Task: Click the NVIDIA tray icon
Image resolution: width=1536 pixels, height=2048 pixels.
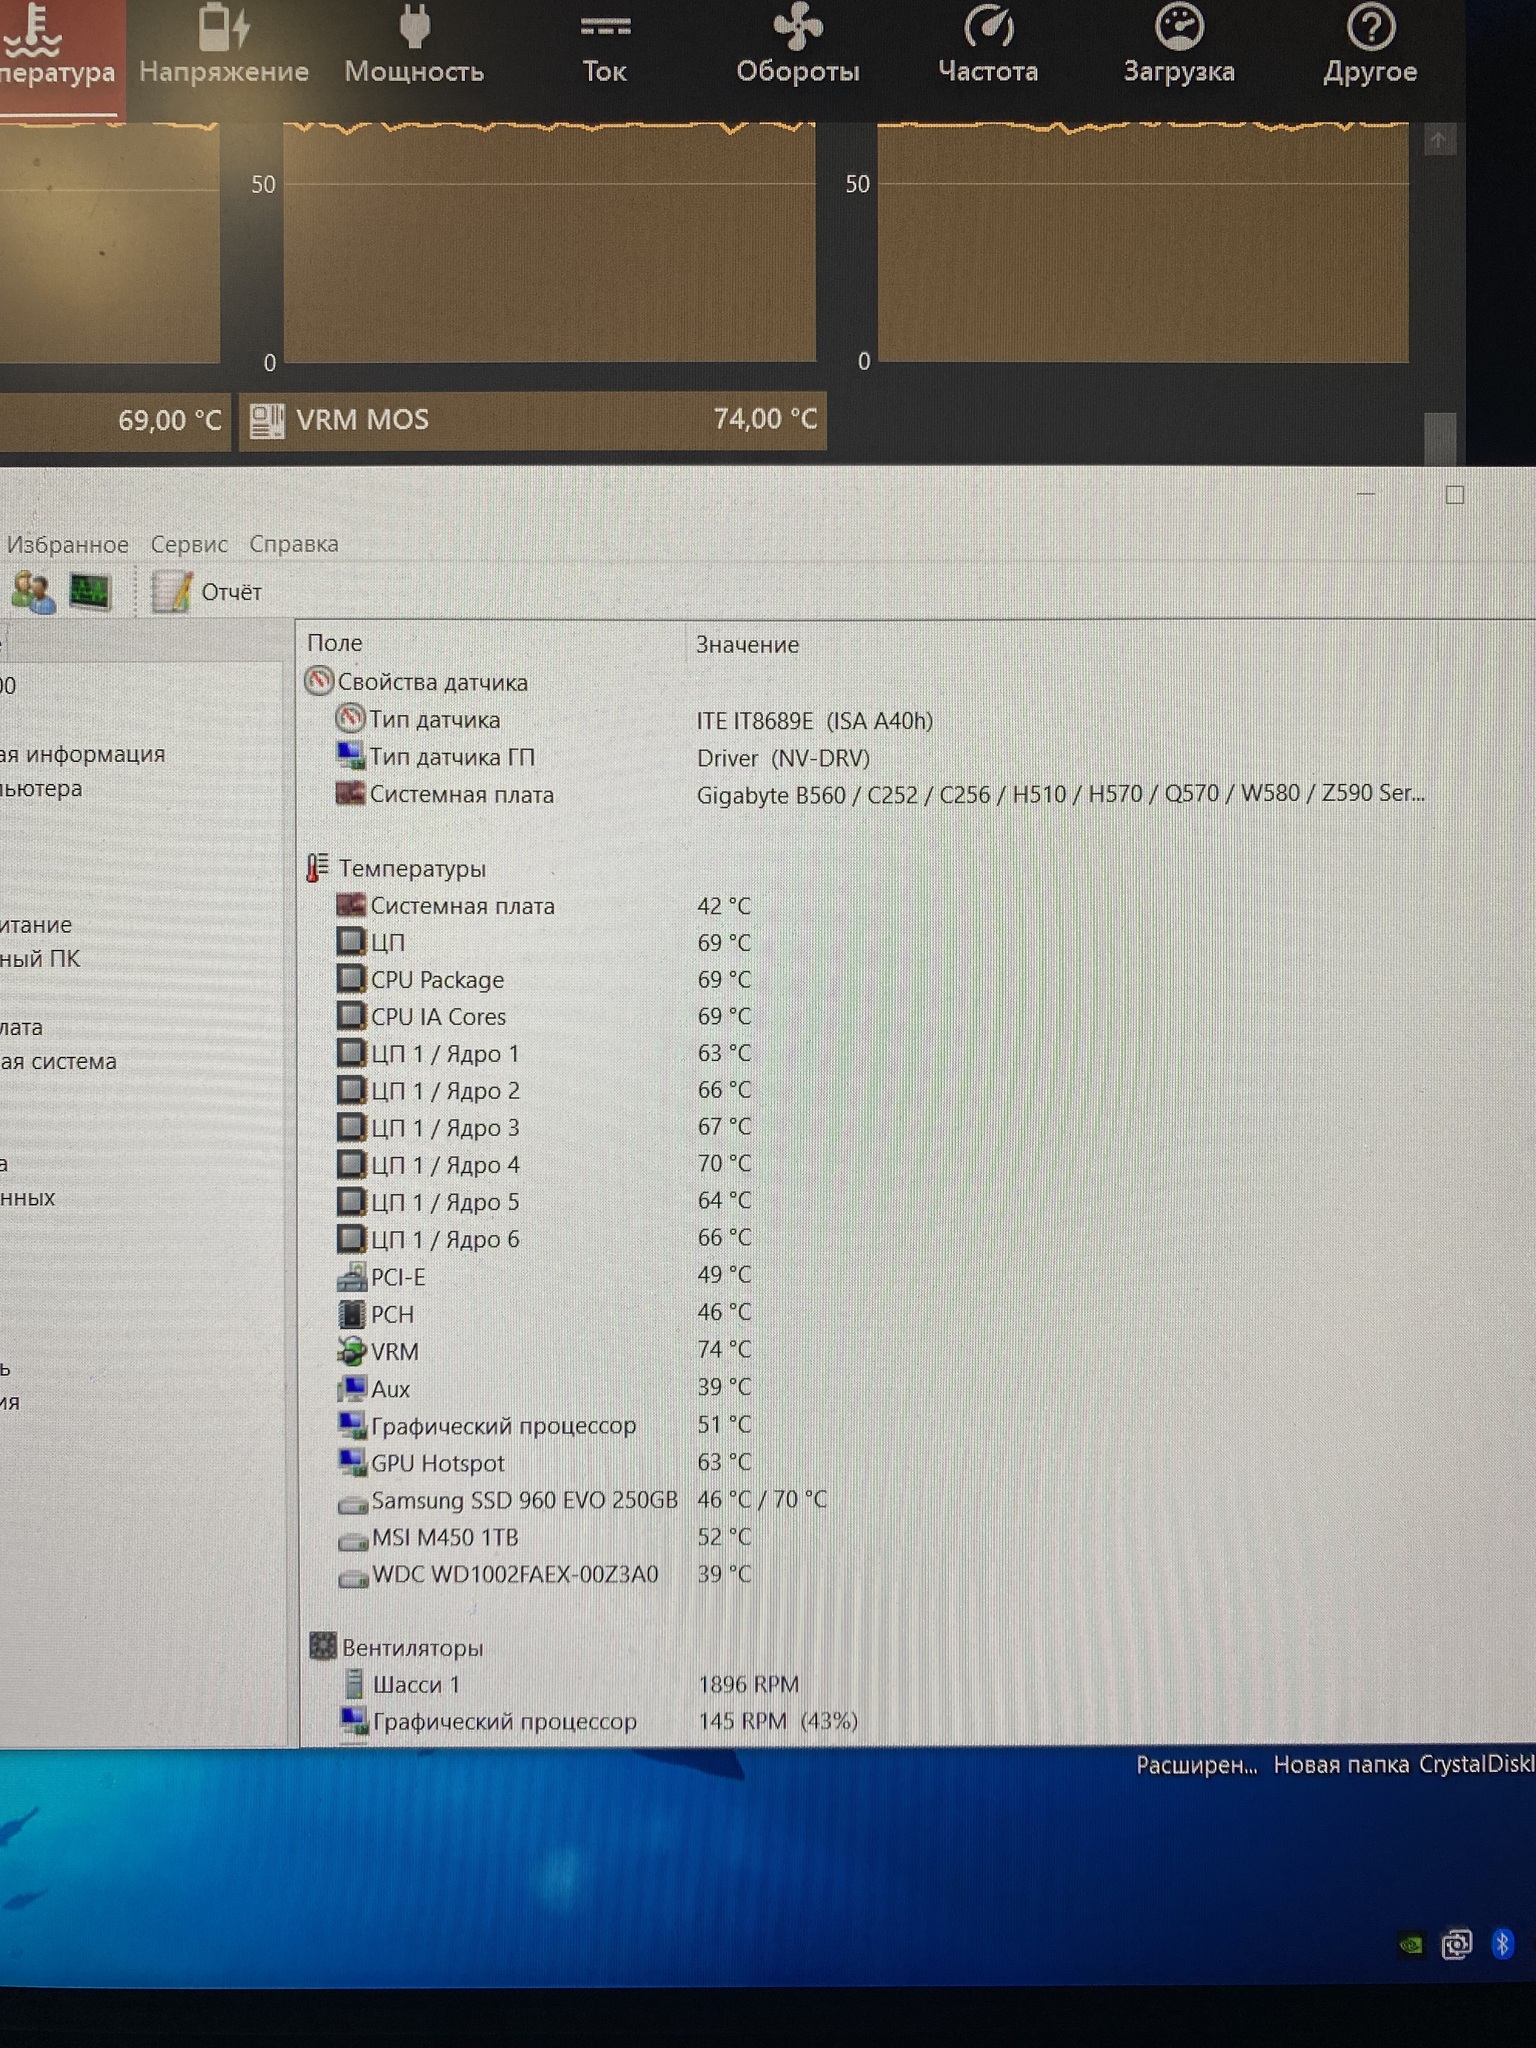Action: point(1411,1945)
